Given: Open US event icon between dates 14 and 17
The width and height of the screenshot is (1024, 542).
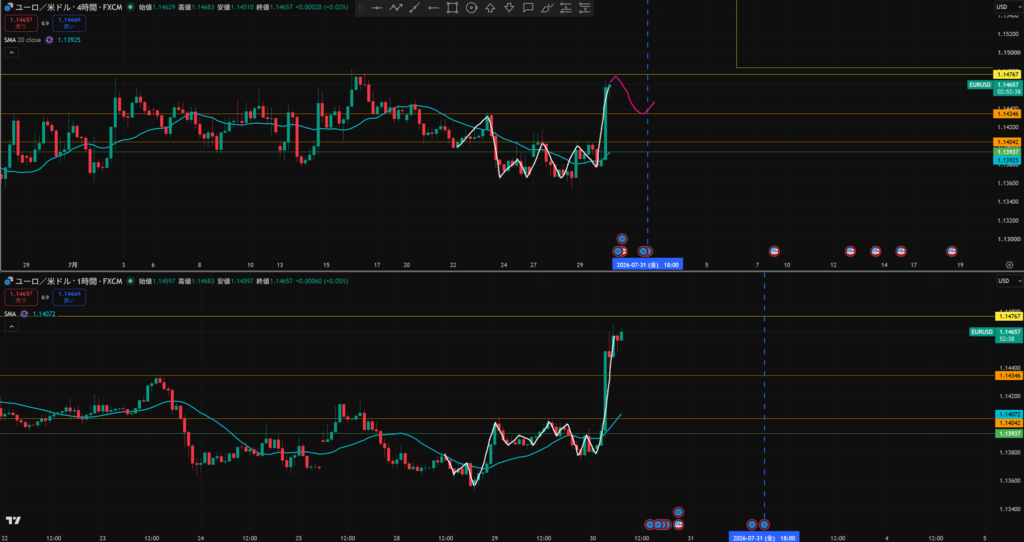Looking at the screenshot, I should [901, 251].
